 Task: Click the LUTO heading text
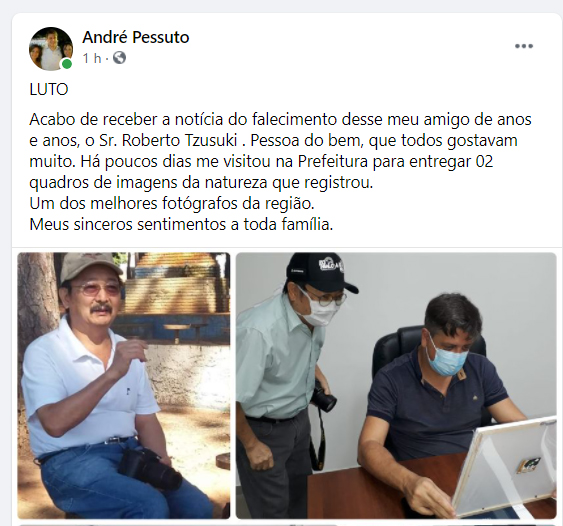pos(48,89)
